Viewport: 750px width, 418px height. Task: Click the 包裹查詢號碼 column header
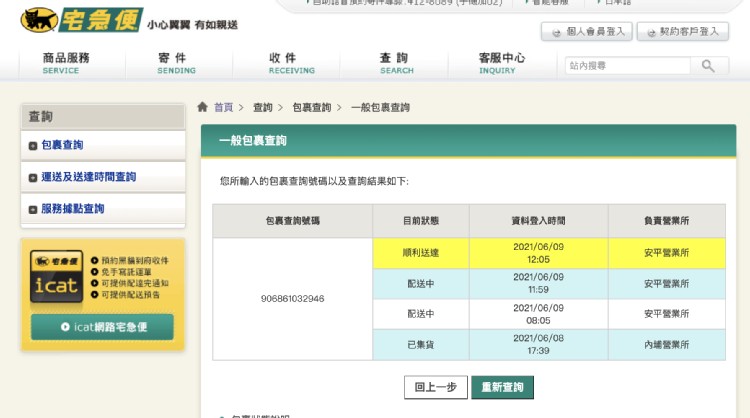click(x=293, y=221)
